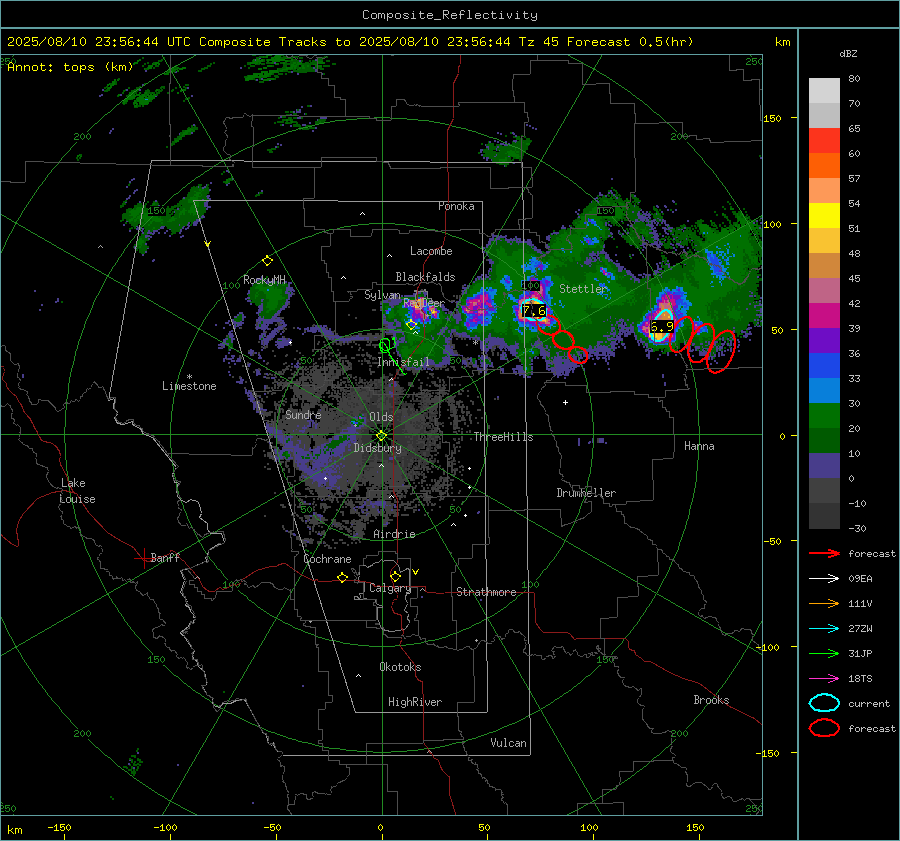The height and width of the screenshot is (841, 900).
Task: Select the magenta 42-39 dBZ color swatch
Action: (x=824, y=316)
